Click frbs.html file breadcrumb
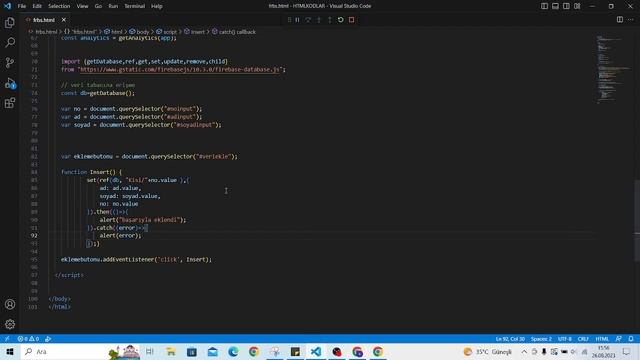This screenshot has width=640, height=360. tap(46, 32)
